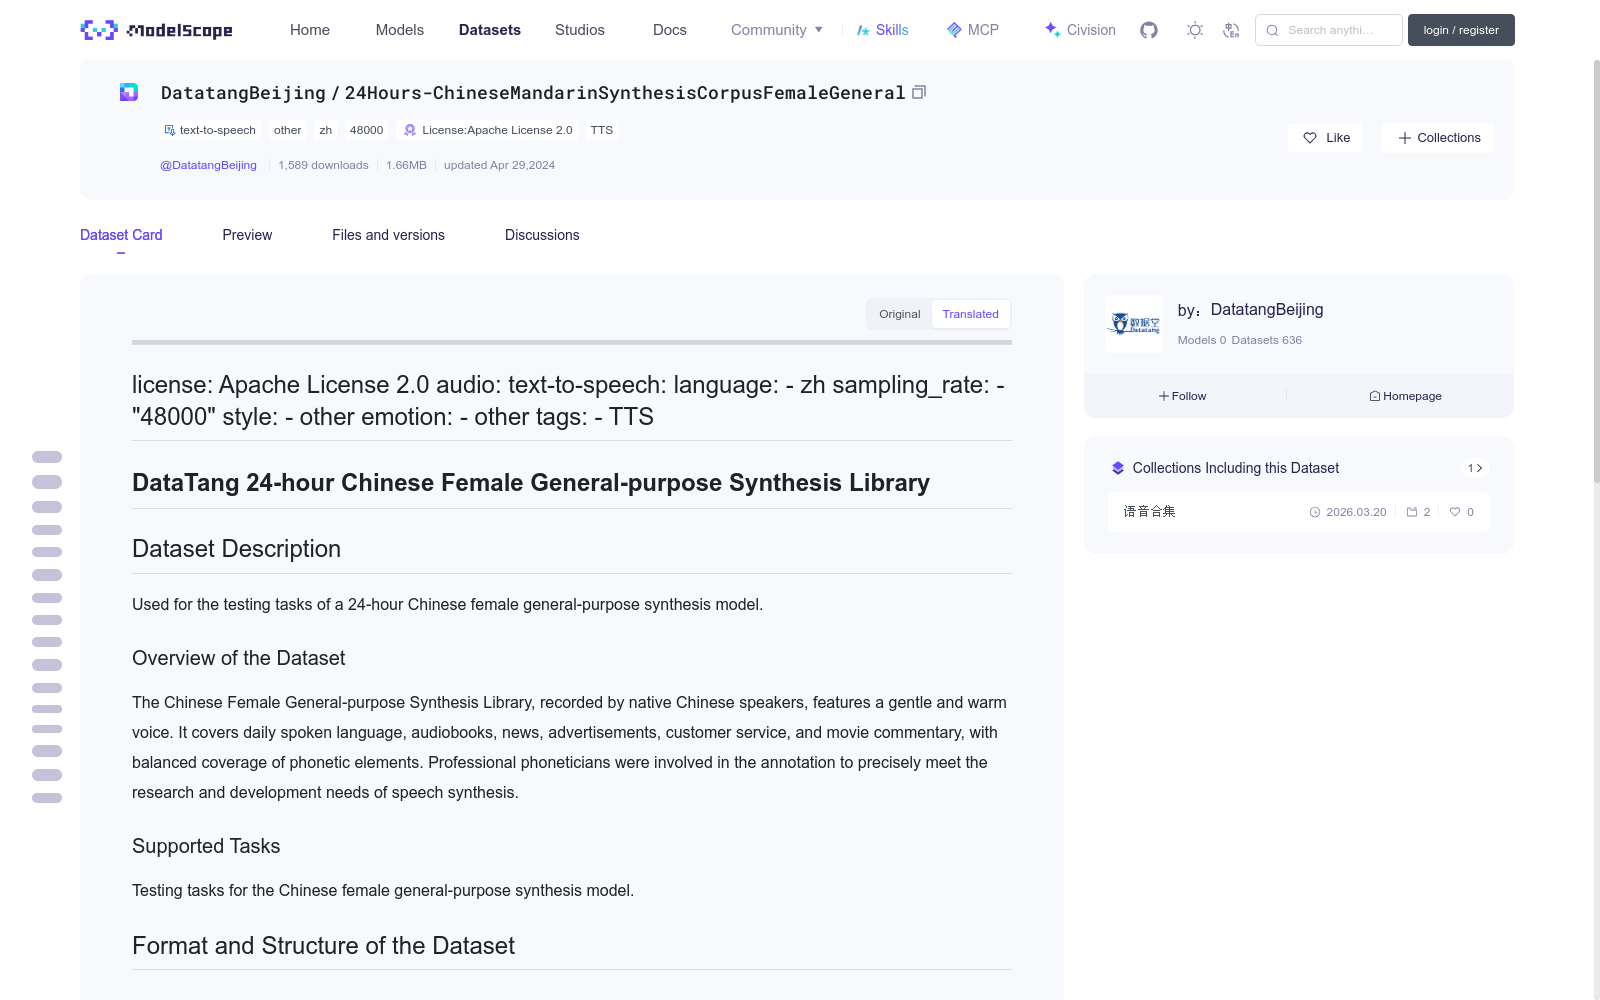
Task: Click the 'Supported Tasks' heading
Action: [x=206, y=846]
